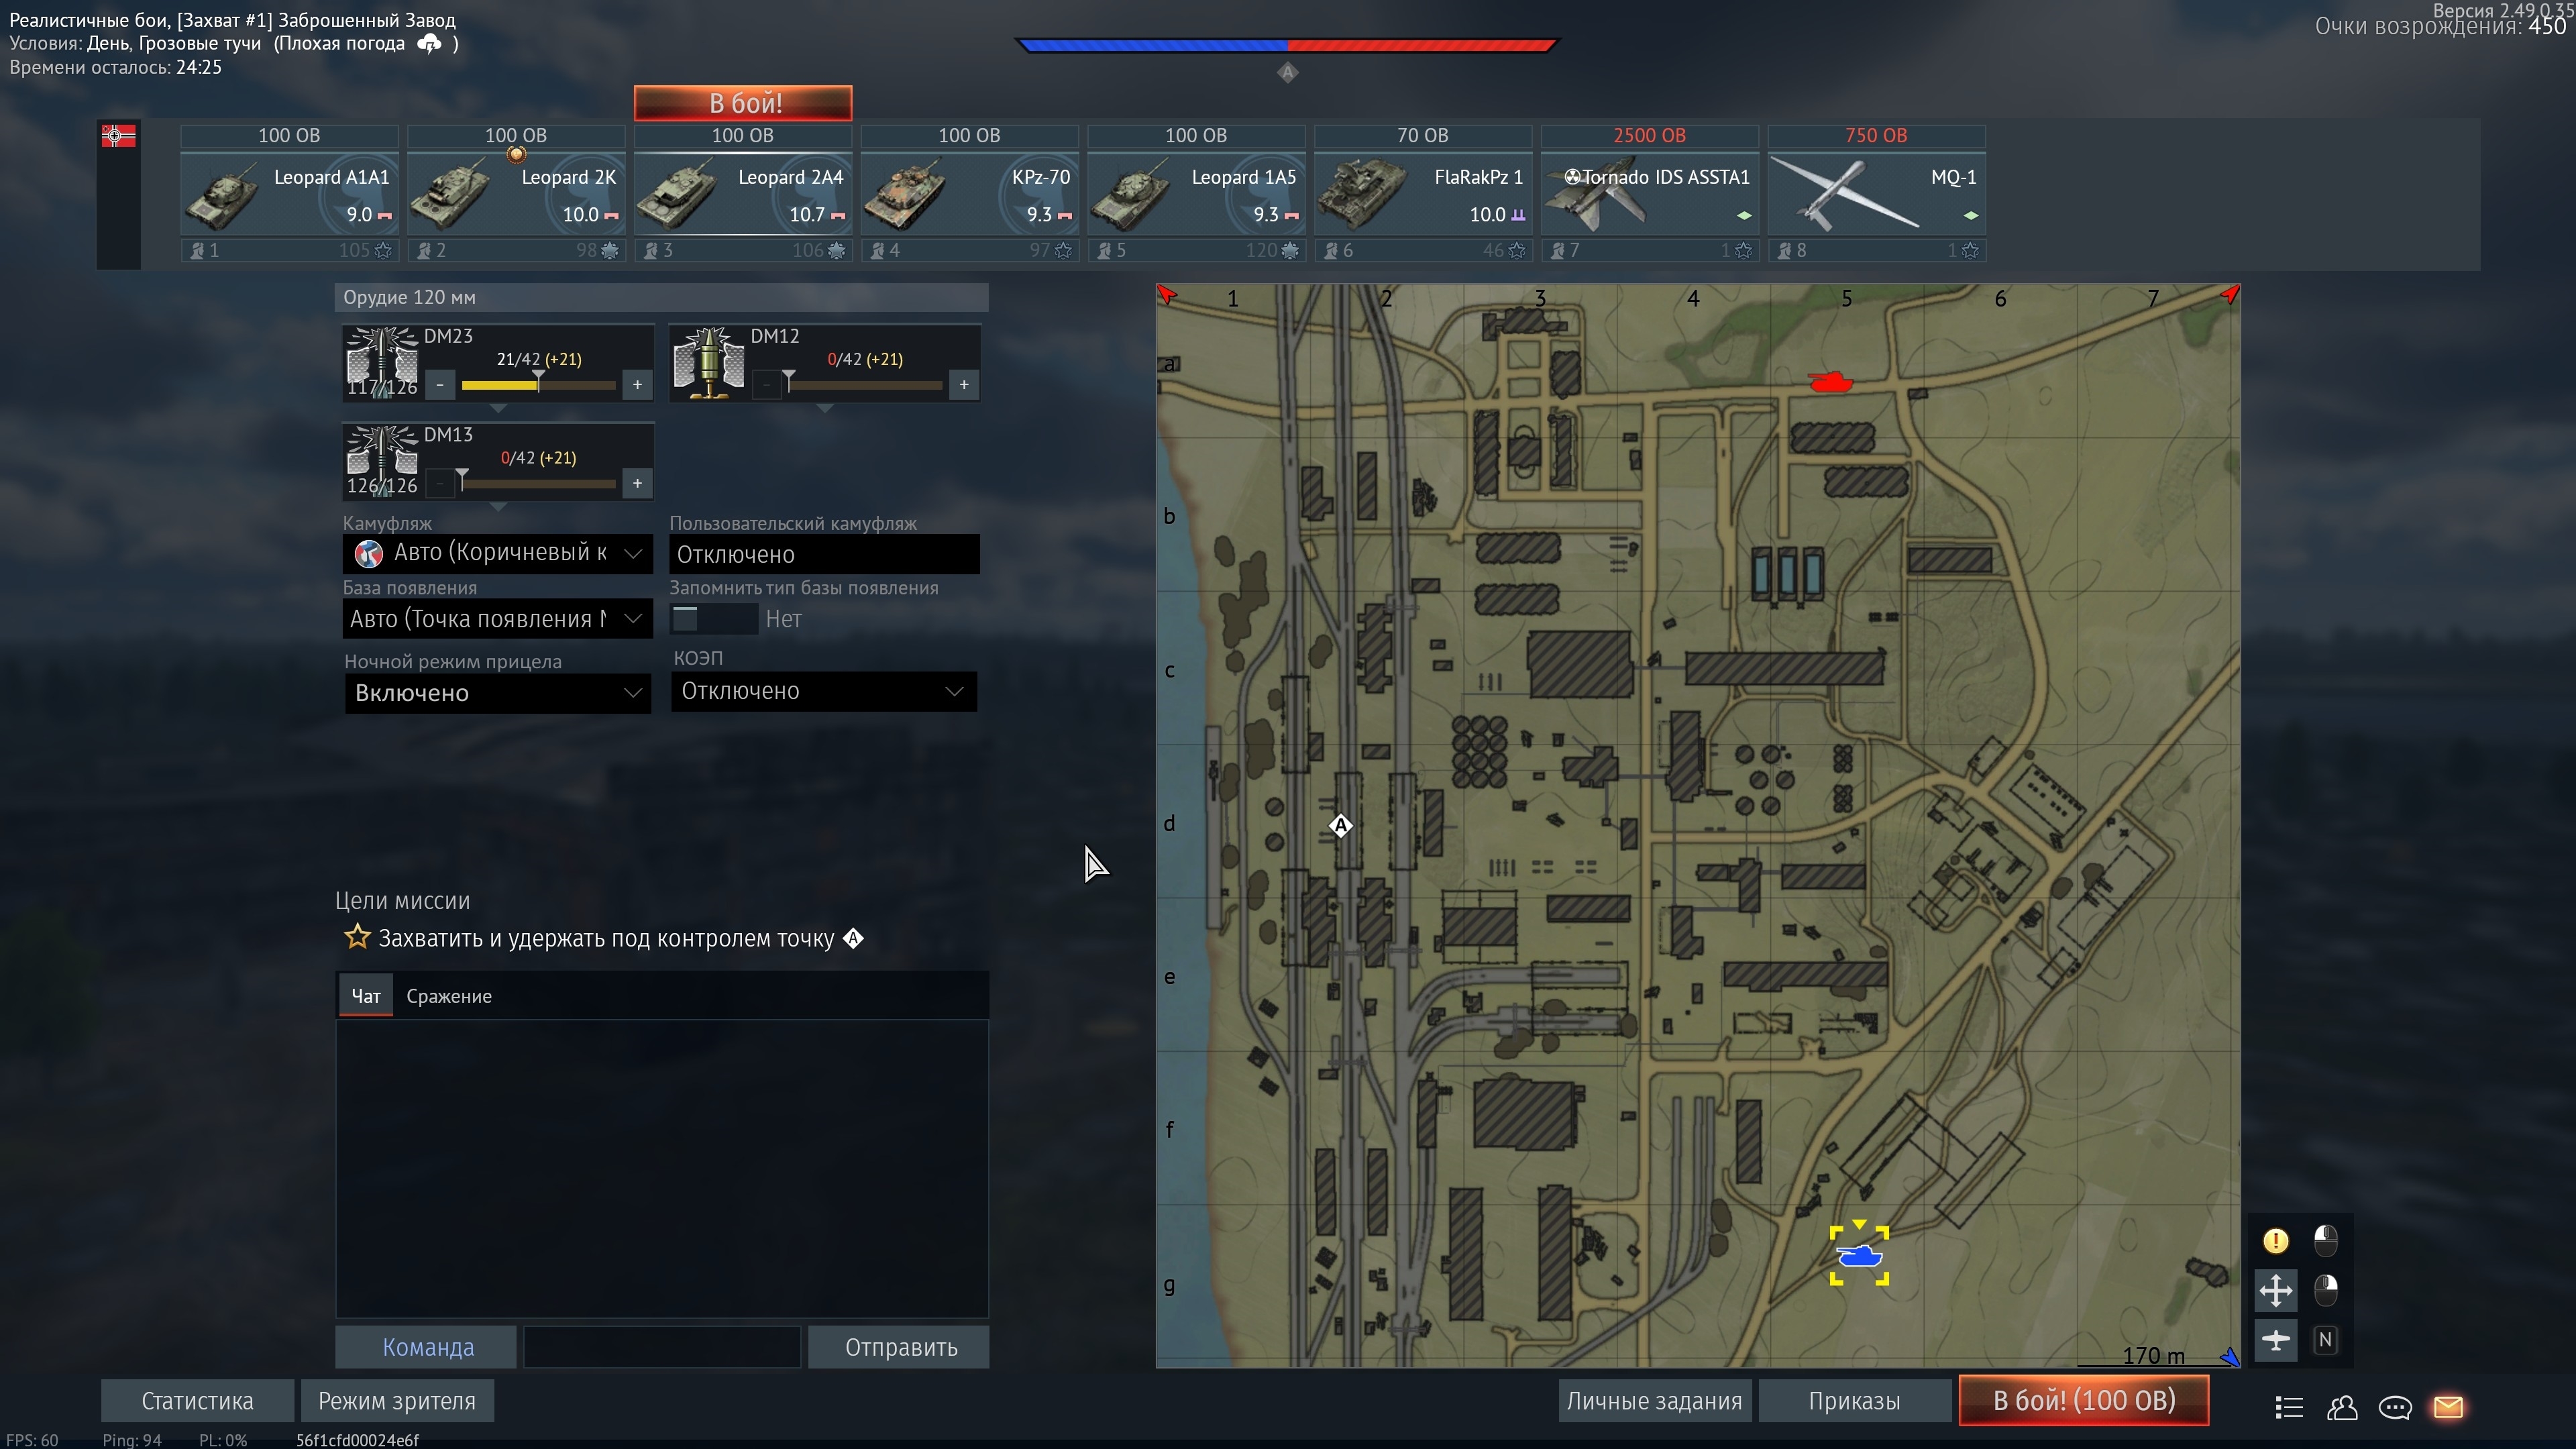
Task: Click the aircraft icon beside the map
Action: (2275, 1340)
